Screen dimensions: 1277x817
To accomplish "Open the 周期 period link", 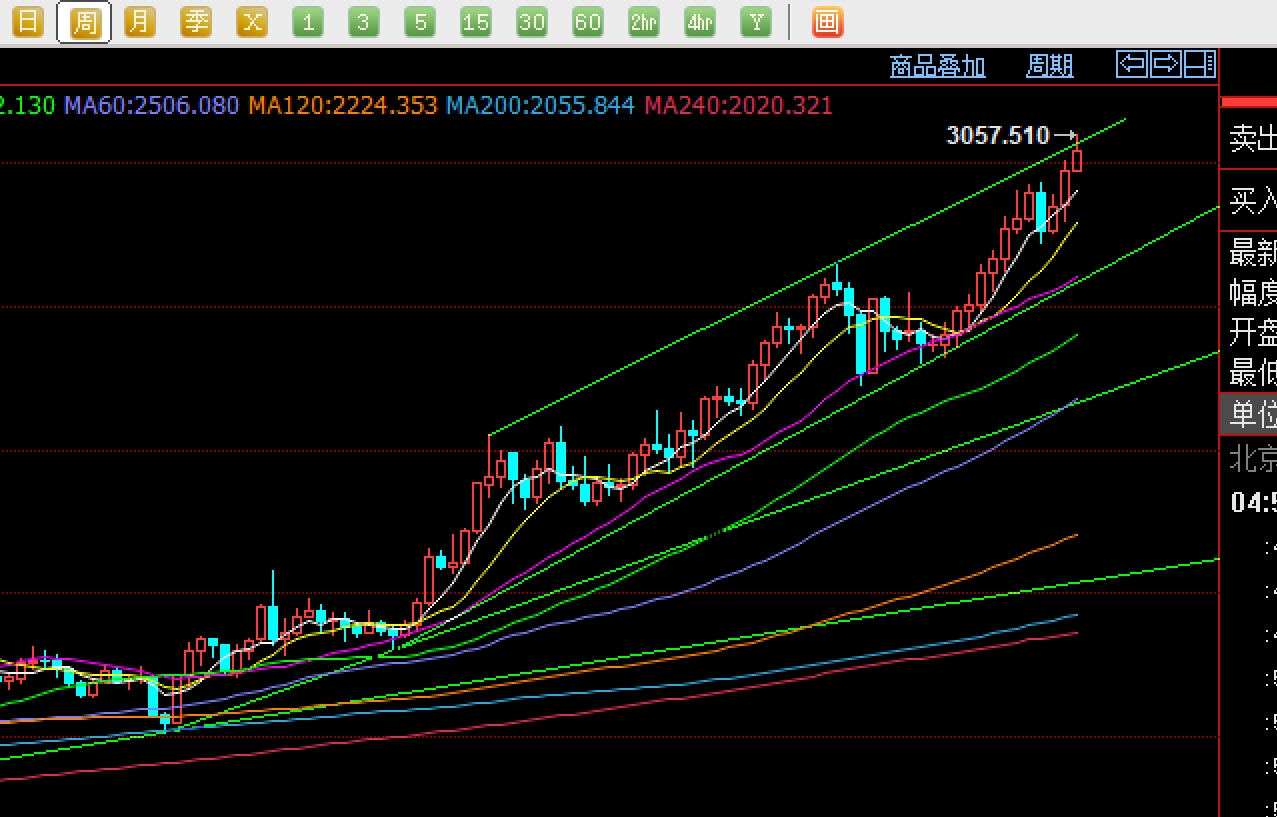I will [1049, 67].
